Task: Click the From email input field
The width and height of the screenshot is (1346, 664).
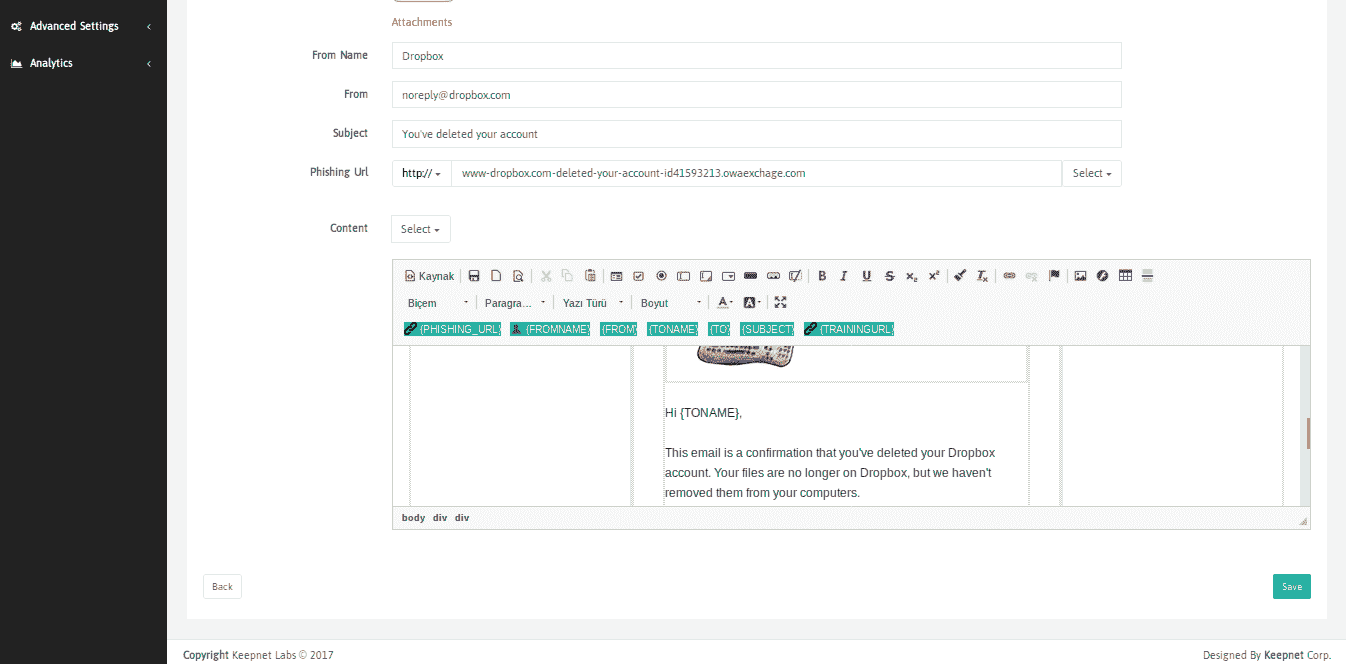Action: coord(756,95)
